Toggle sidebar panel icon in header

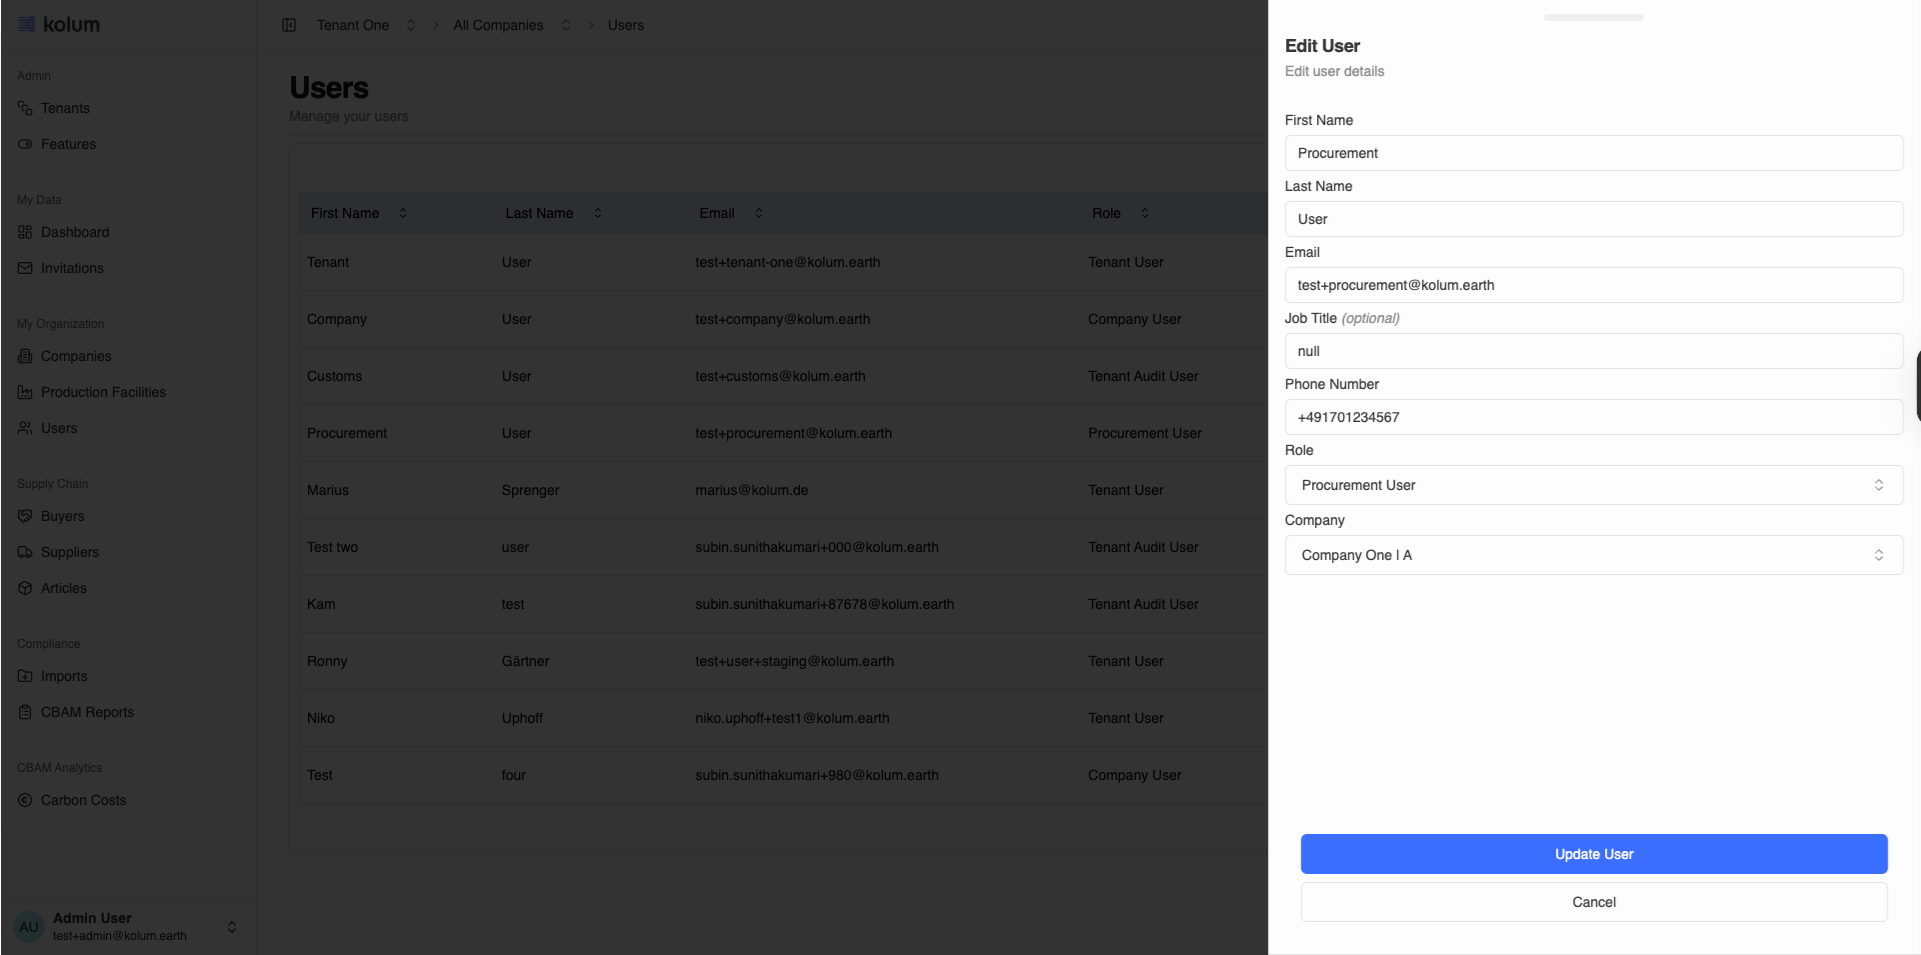point(289,25)
